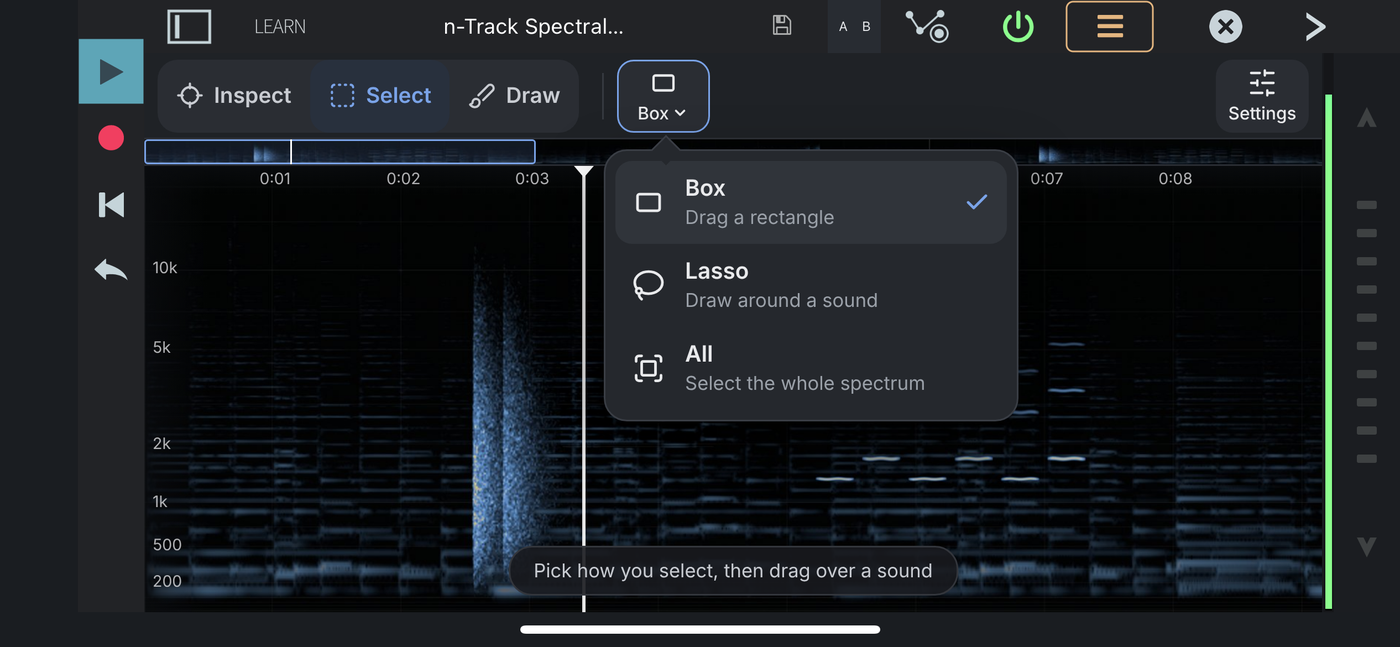Click the n-Track Spectral title
The height and width of the screenshot is (647, 1400).
[x=533, y=27]
